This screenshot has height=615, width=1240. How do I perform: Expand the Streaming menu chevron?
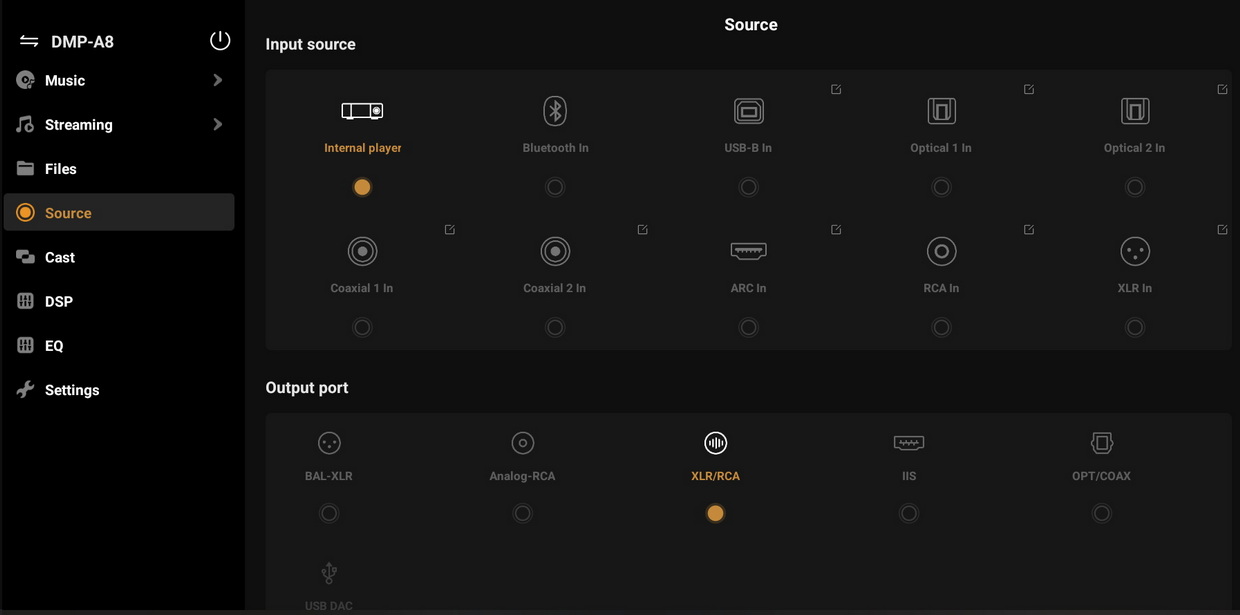click(x=218, y=124)
